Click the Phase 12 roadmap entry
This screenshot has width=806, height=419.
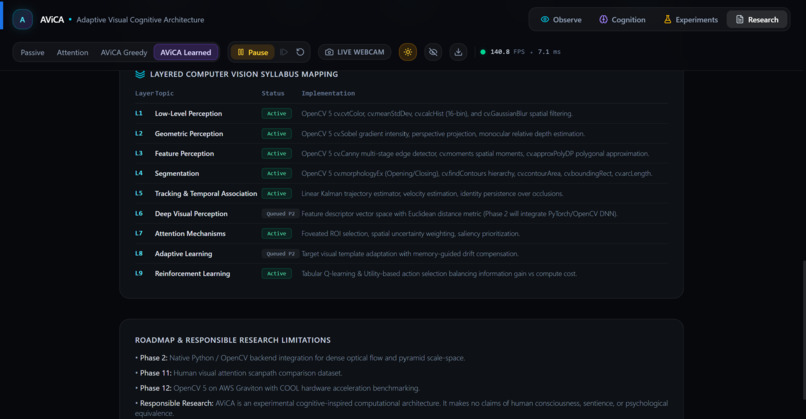(x=277, y=388)
